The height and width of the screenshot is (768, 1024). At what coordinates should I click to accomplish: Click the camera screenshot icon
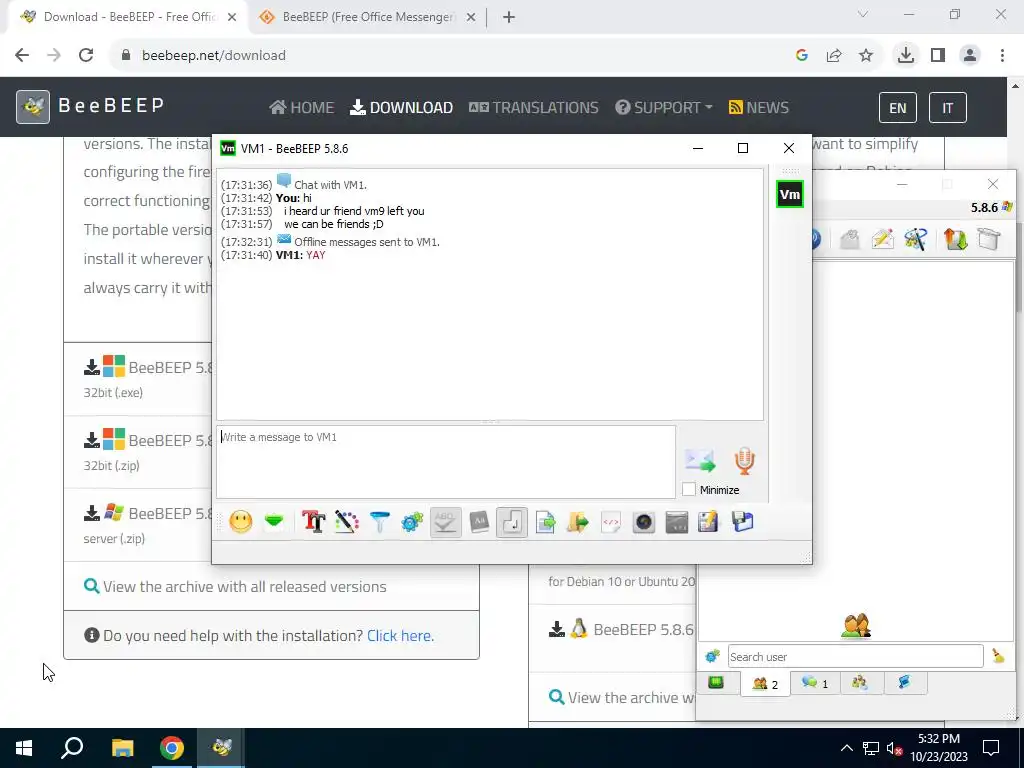tap(644, 522)
